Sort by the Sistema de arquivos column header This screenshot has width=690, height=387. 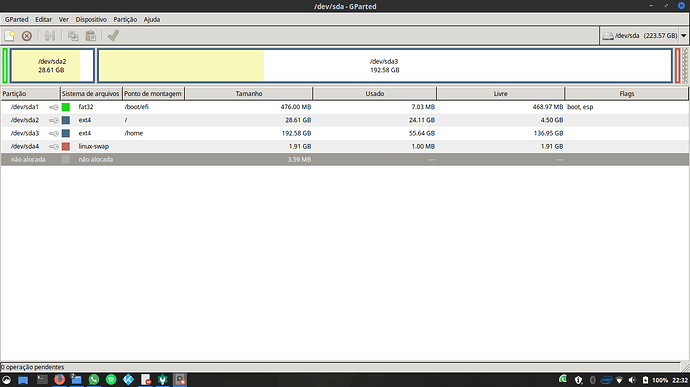click(x=91, y=93)
